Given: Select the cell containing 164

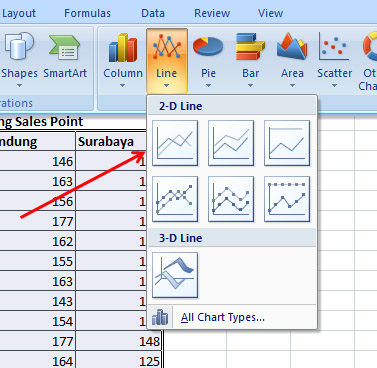Looking at the screenshot, I should pyautogui.click(x=37, y=361).
